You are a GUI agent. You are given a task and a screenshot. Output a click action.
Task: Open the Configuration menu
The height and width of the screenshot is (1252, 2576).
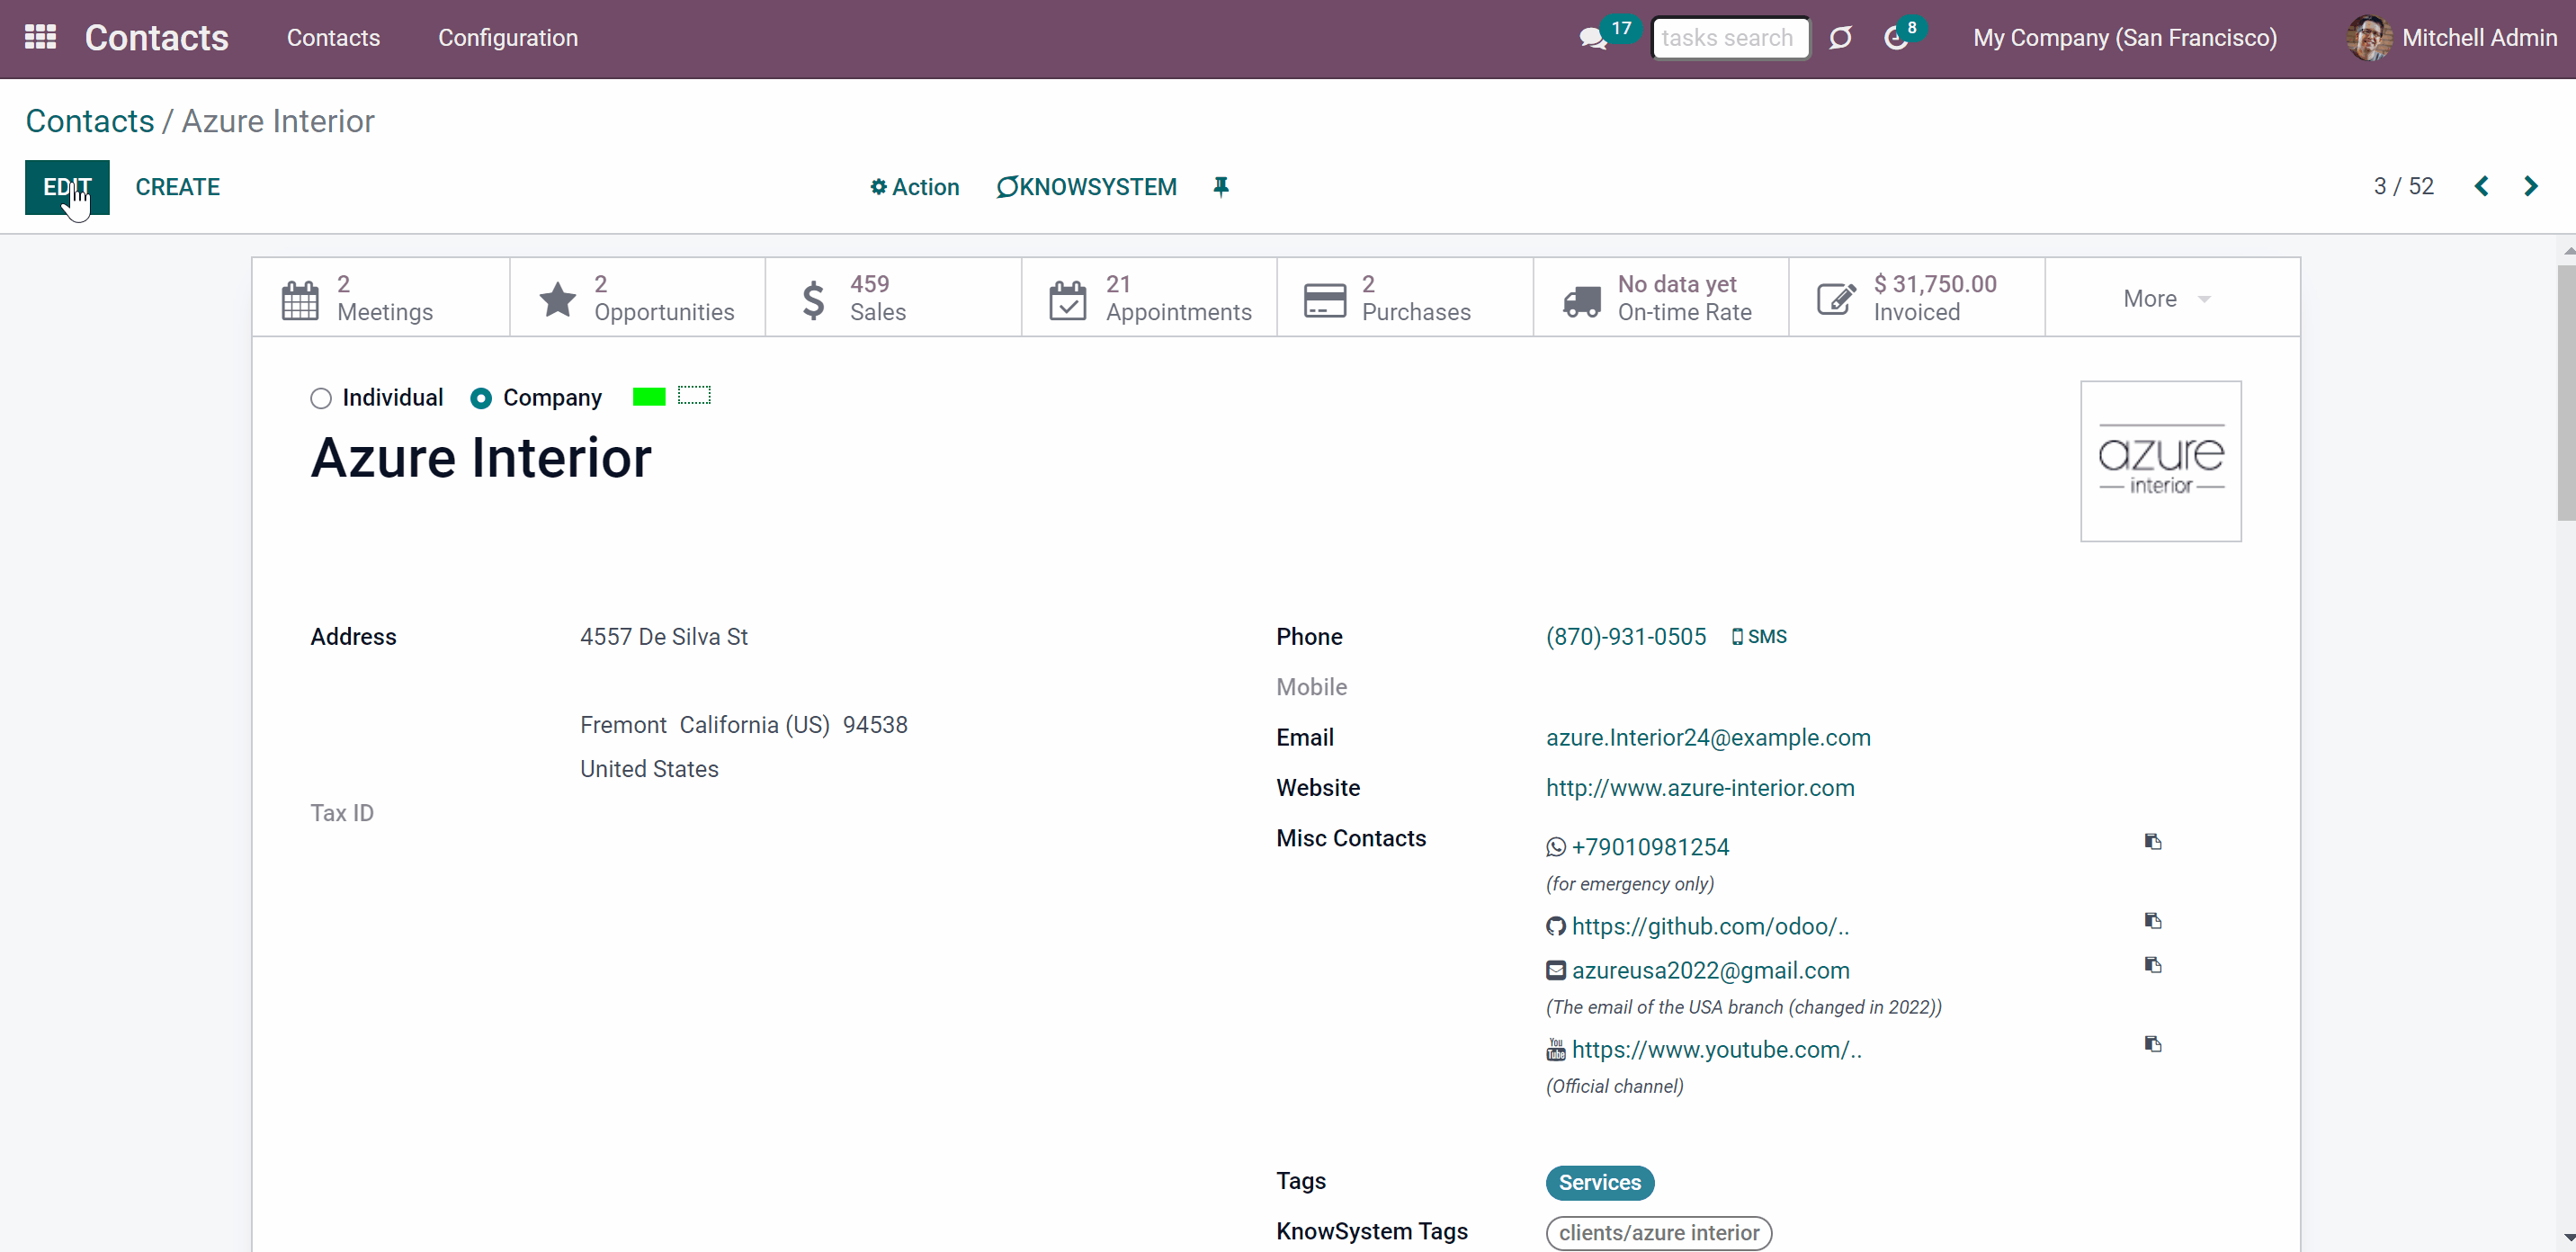pos(508,38)
